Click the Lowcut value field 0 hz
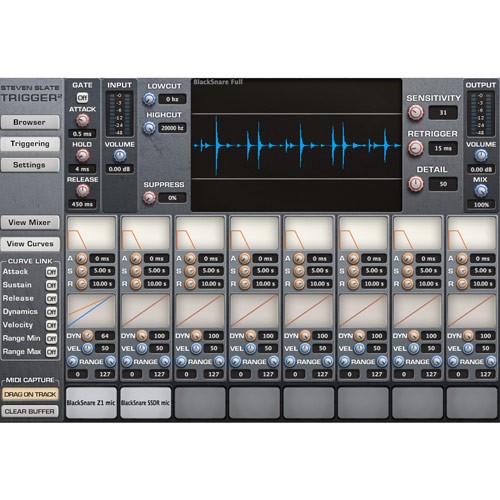The height and width of the screenshot is (500, 500). 172,99
